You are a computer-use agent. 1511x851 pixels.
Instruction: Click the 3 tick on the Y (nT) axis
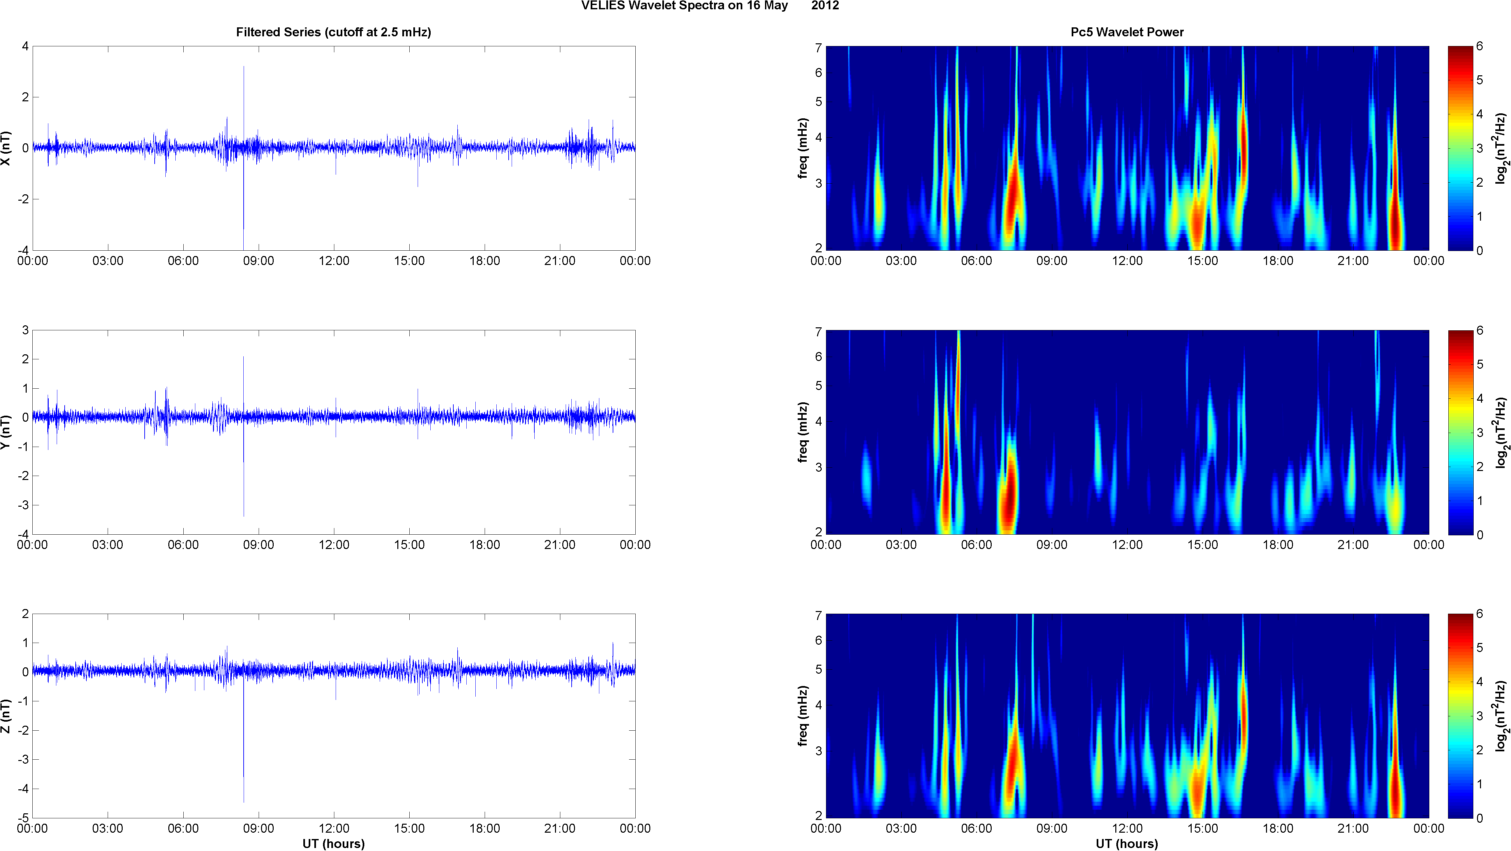click(26, 330)
